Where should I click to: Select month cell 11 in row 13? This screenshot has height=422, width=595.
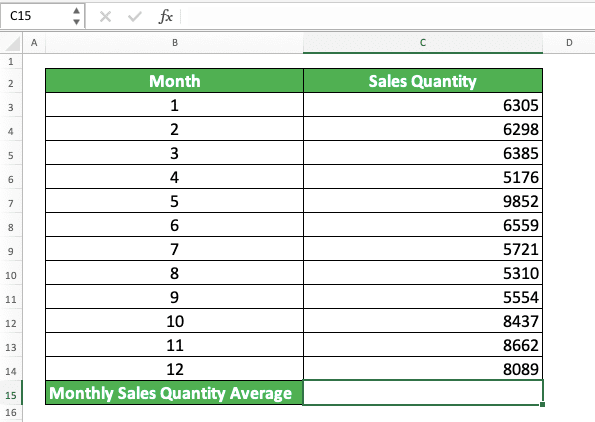coord(175,345)
